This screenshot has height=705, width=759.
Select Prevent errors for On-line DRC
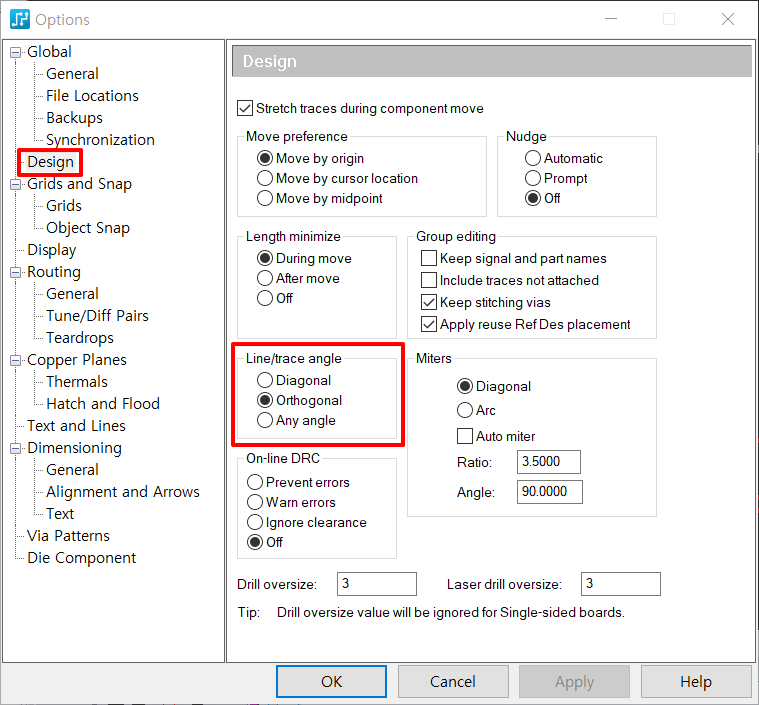click(x=255, y=482)
